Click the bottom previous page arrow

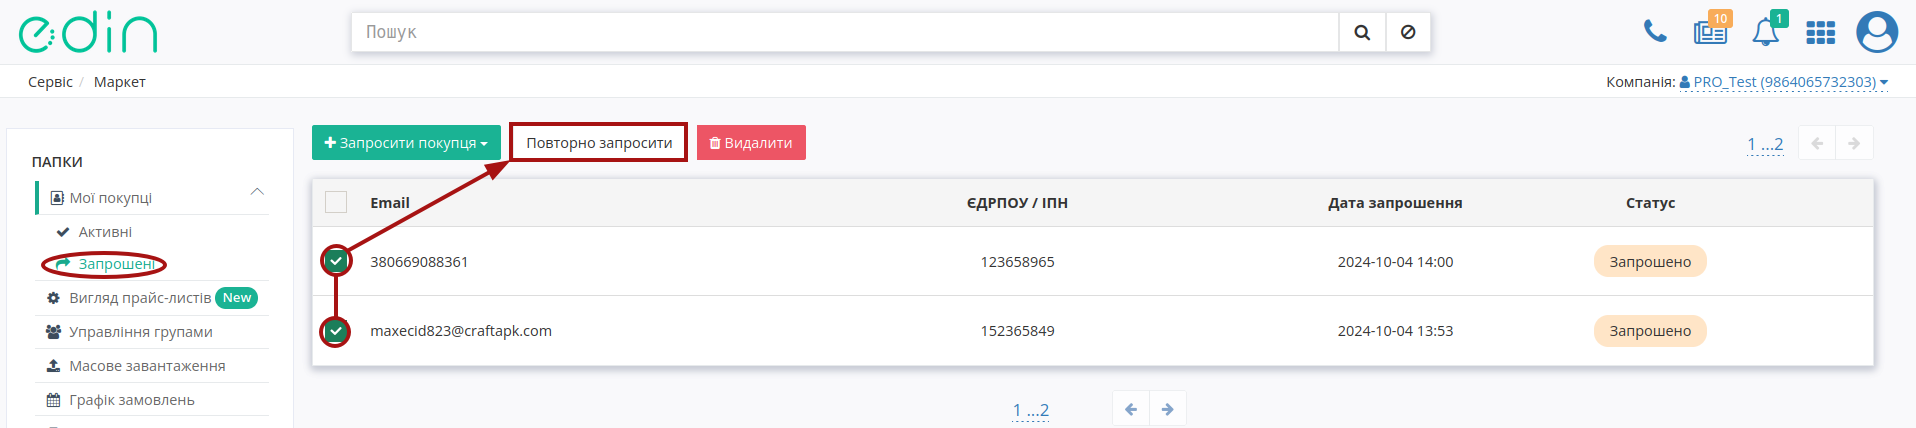point(1131,409)
